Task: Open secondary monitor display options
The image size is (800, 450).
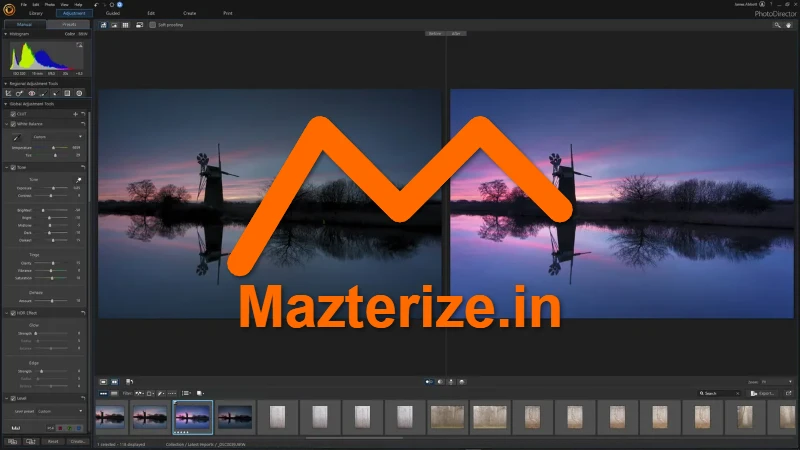Action: 139,24
